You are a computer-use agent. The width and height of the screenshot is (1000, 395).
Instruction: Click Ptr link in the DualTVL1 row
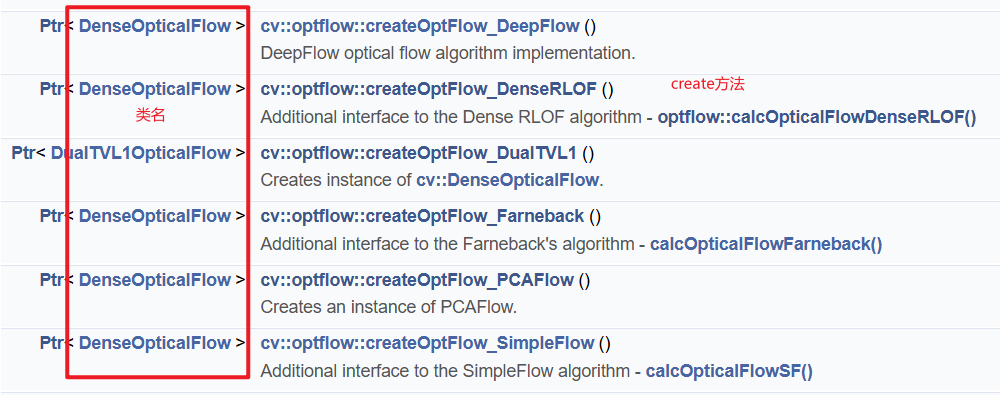click(x=22, y=153)
